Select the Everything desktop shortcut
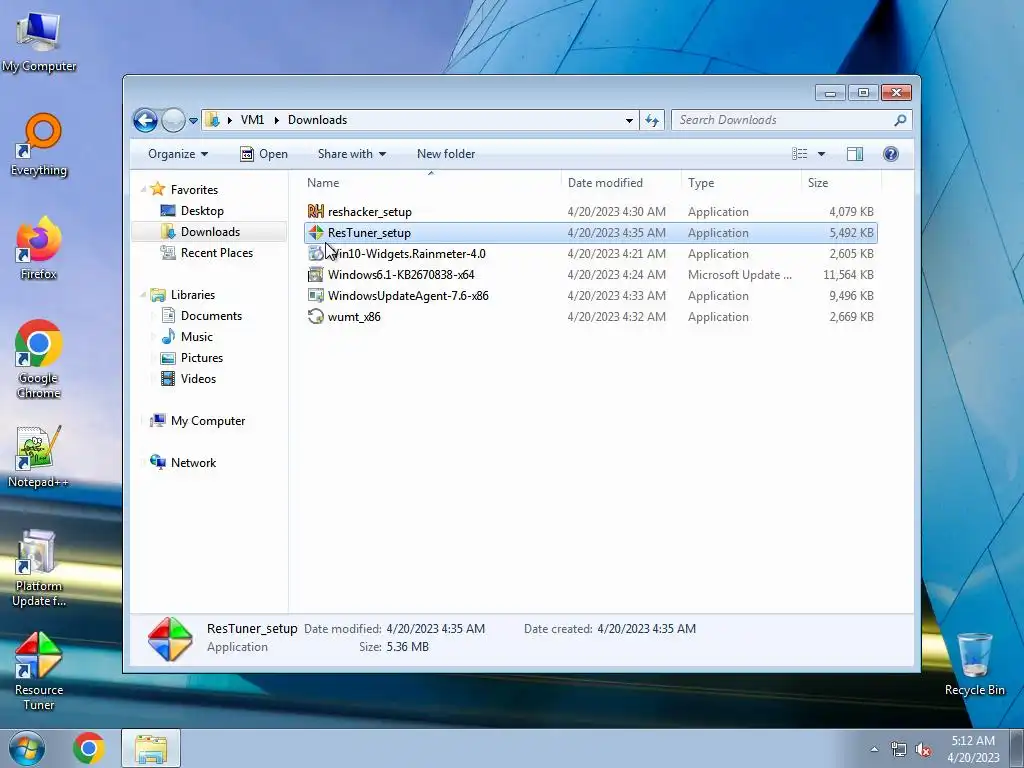The width and height of the screenshot is (1024, 768). (x=39, y=145)
